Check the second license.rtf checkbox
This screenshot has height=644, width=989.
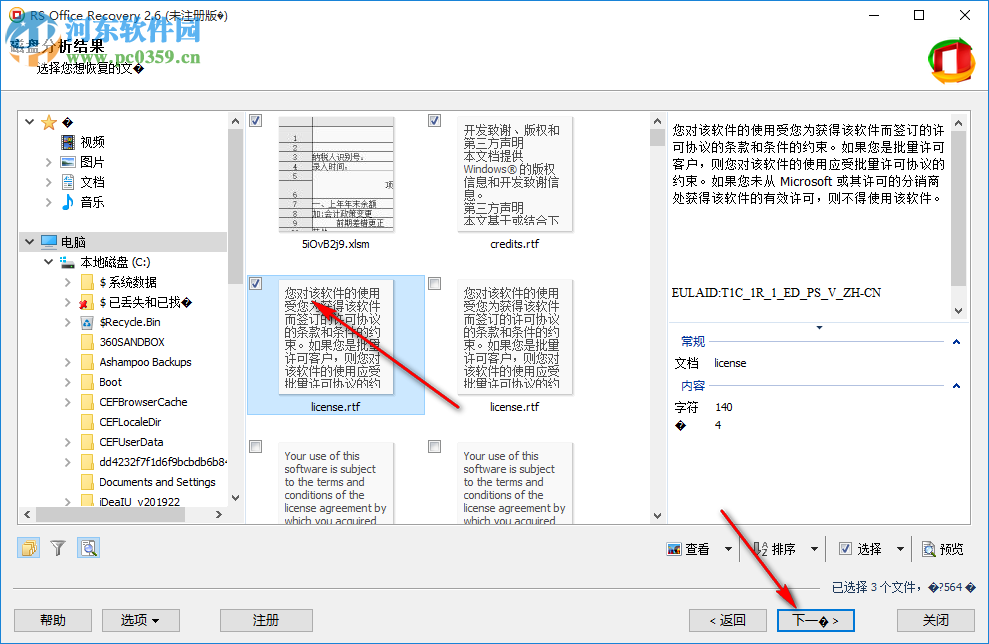coord(434,283)
